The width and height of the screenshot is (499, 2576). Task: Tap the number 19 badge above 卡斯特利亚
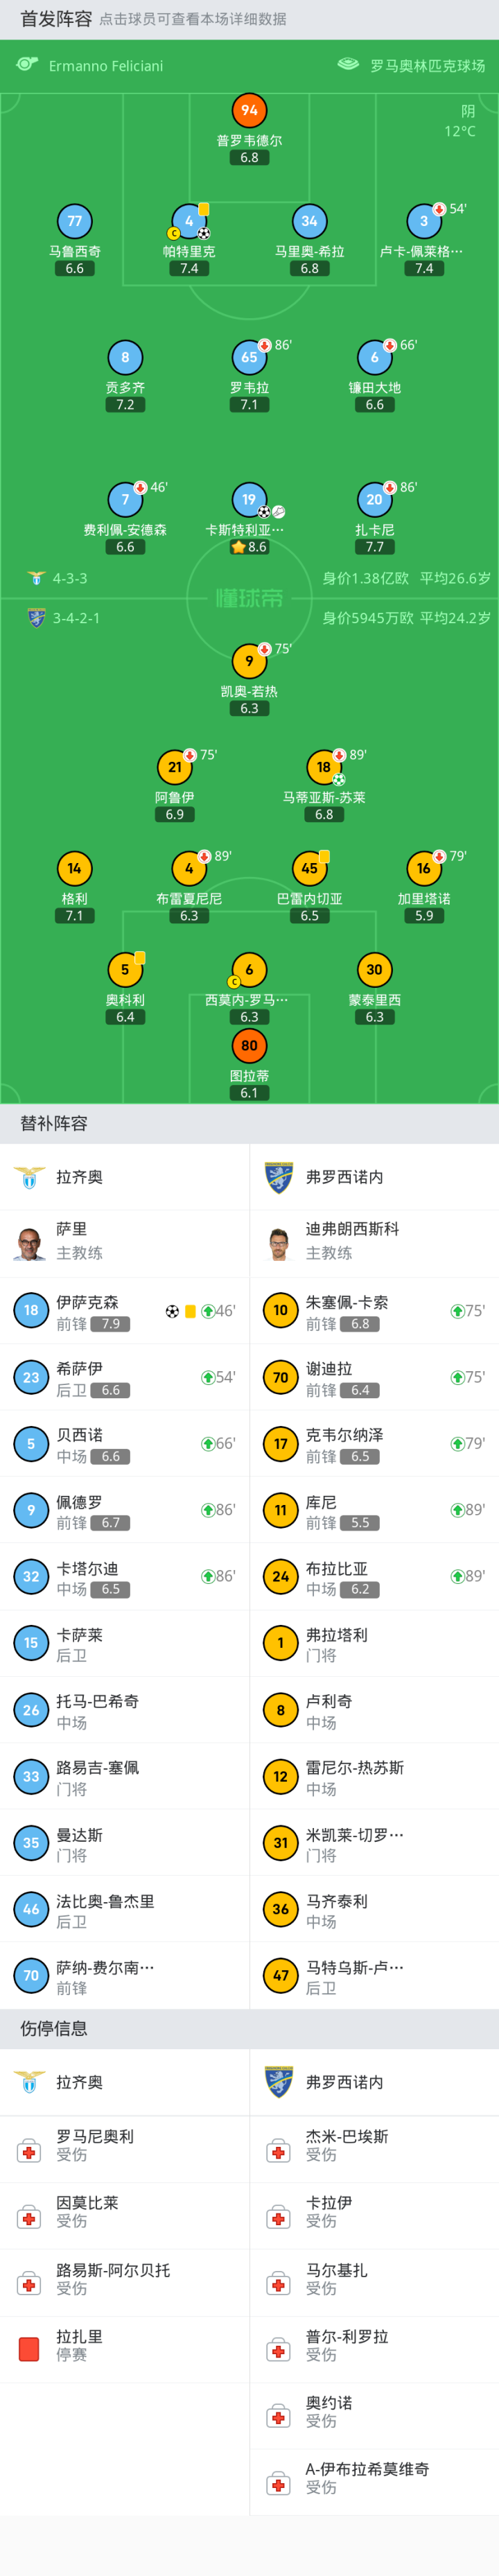pyautogui.click(x=249, y=499)
